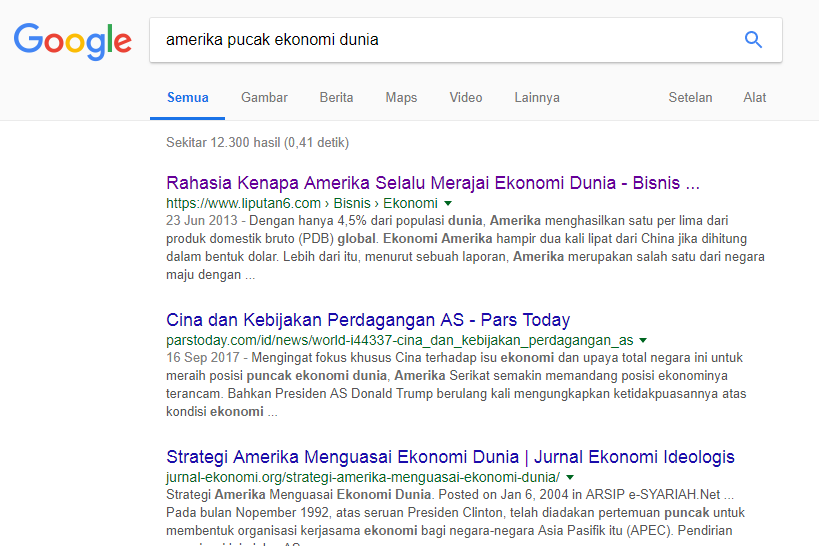Screen dimensions: 819x546
Task: Click the '16 Sep 2017' snippet date
Action: 203,357
